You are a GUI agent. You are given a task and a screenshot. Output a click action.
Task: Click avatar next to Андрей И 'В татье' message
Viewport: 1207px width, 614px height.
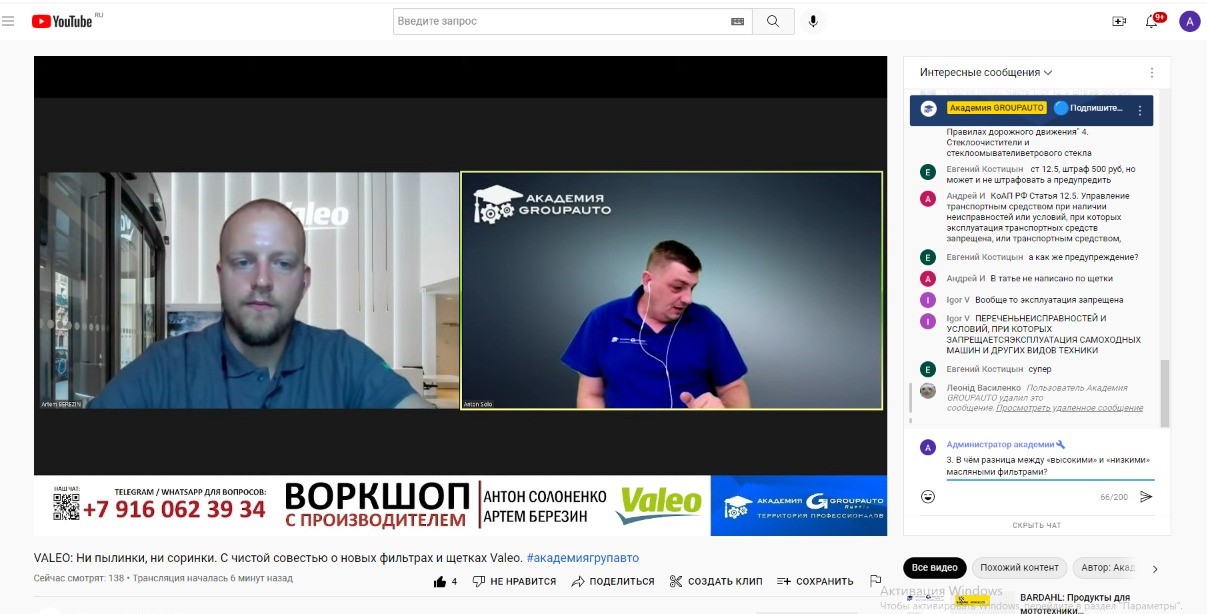(928, 279)
